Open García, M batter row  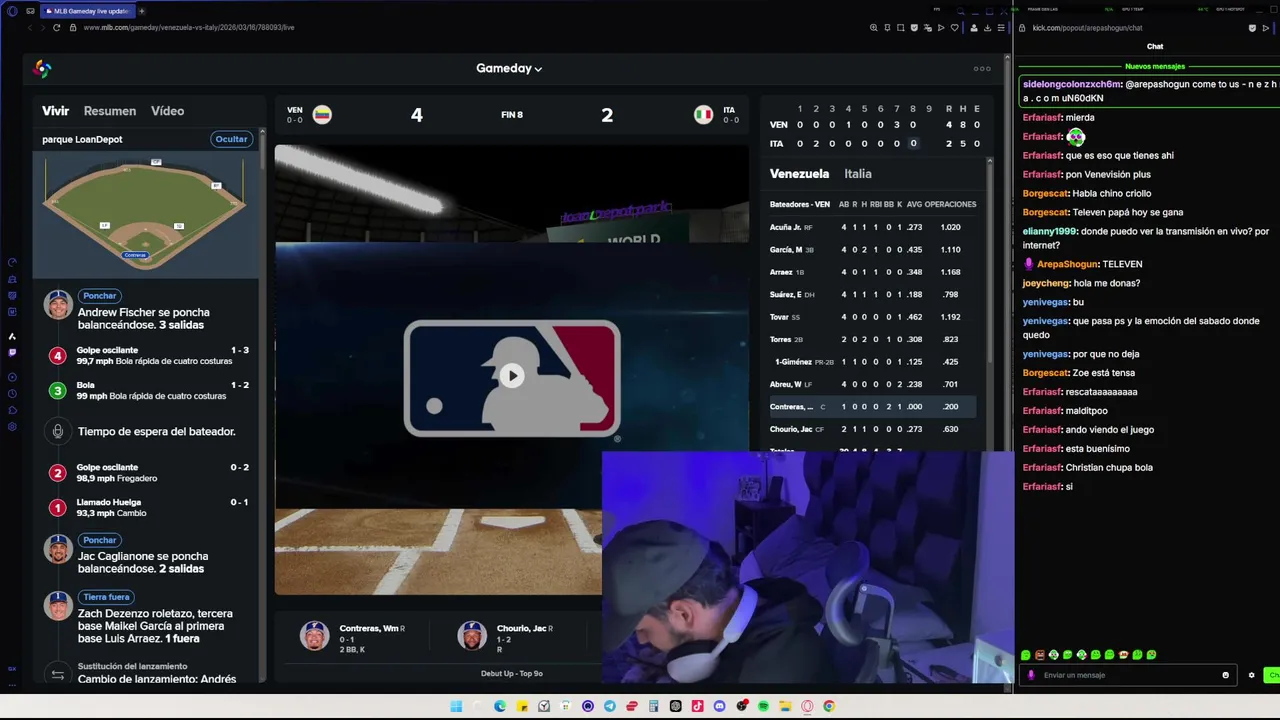pos(872,249)
